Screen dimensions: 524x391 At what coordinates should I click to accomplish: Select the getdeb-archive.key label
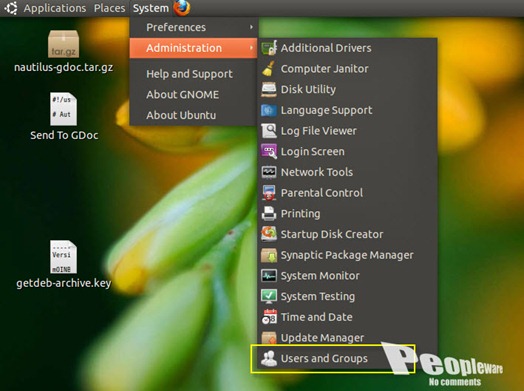[x=63, y=283]
